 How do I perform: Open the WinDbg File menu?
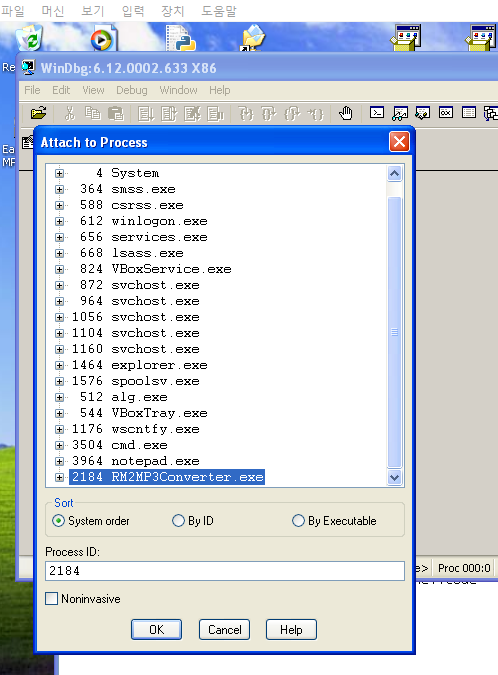[32, 90]
